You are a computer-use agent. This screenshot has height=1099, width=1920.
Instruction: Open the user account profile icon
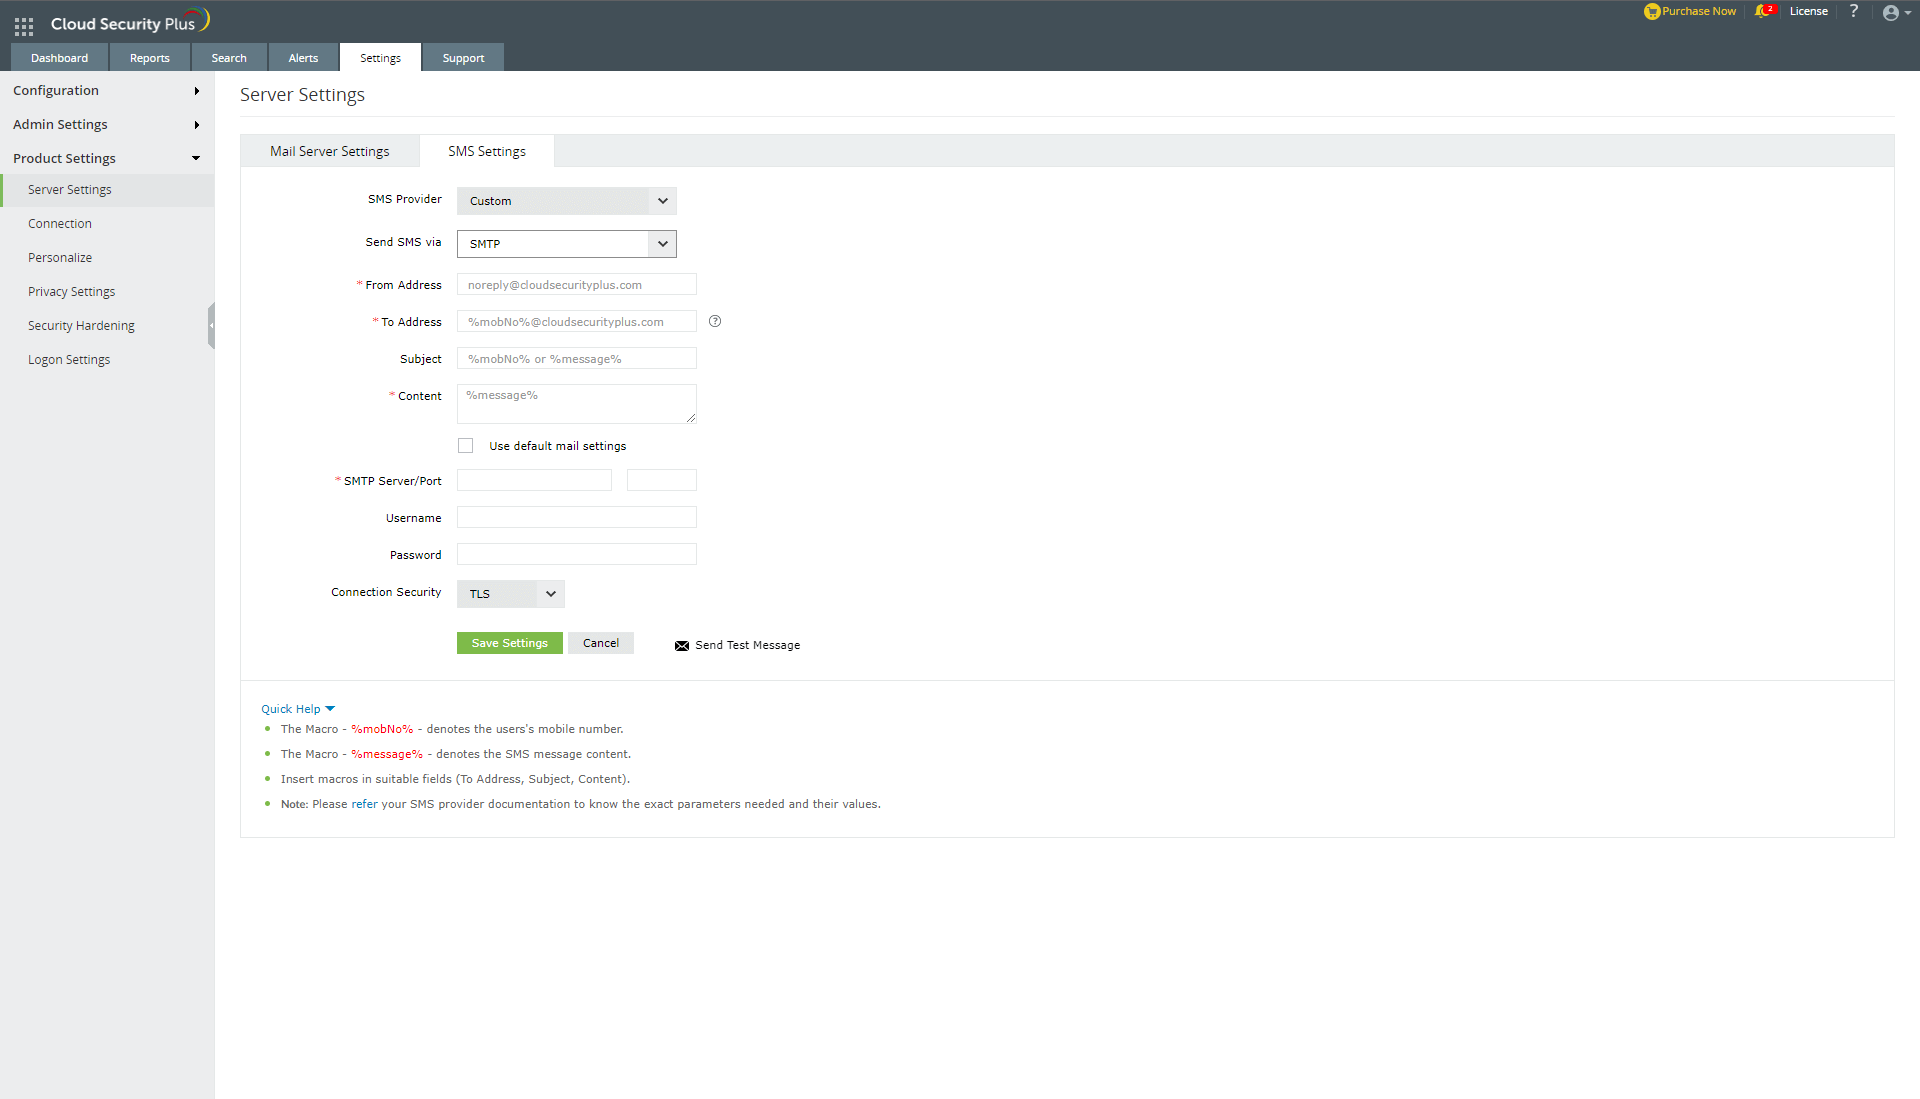[x=1890, y=13]
